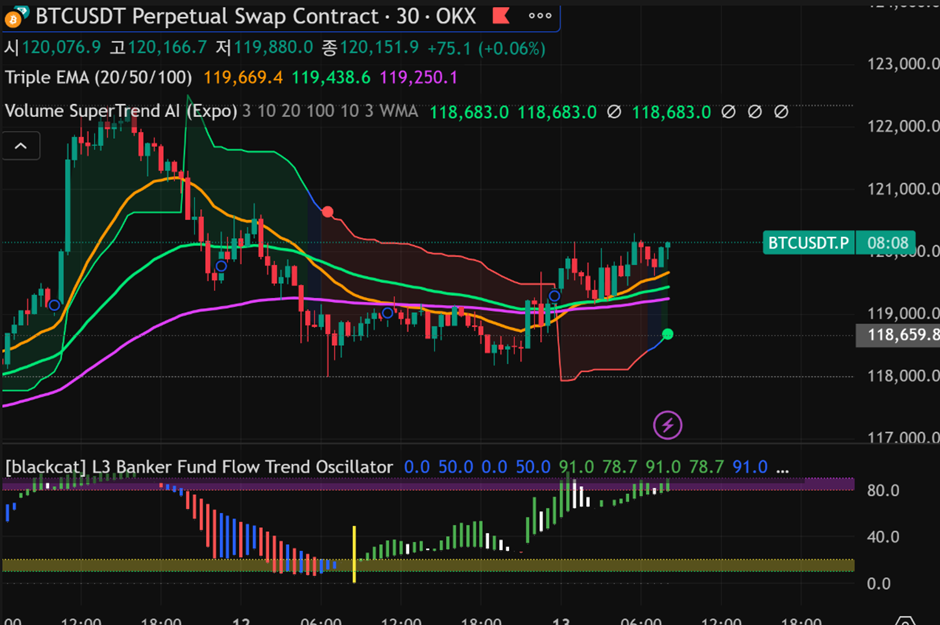The width and height of the screenshot is (940, 625).
Task: Click the red SuperTrend signal dot
Action: click(327, 212)
